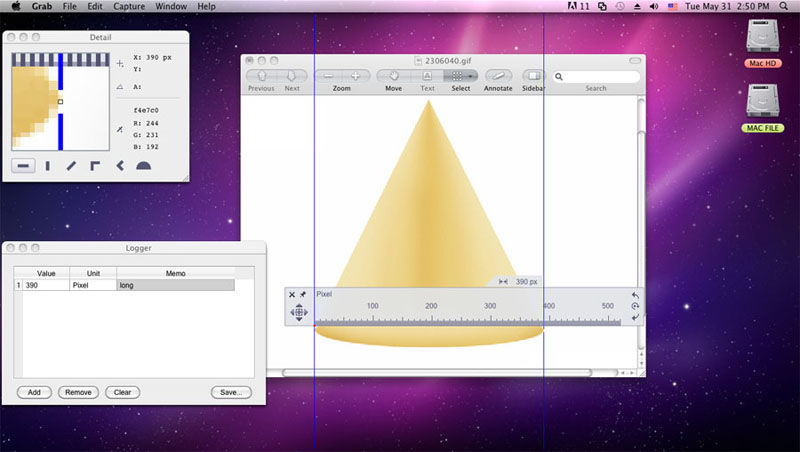Screen dimensions: 800x452
Task: Click the Save... button in Logger
Action: pos(230,392)
